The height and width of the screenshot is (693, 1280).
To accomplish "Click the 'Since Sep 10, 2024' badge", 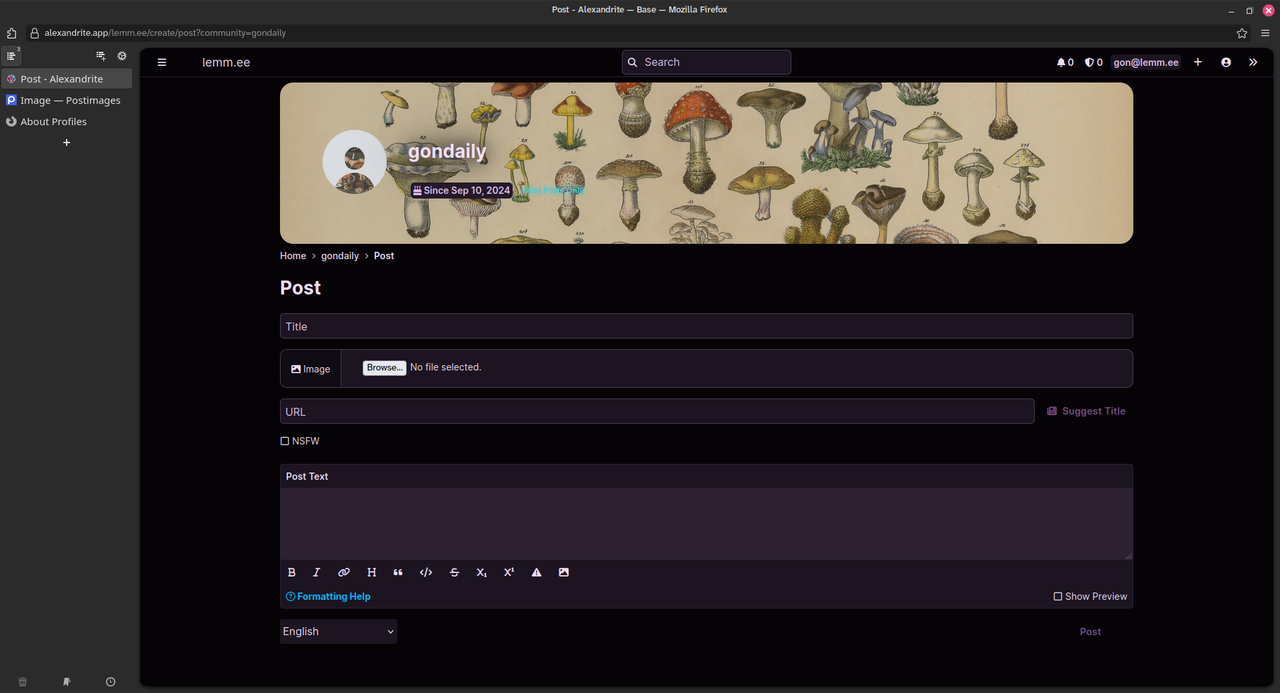I will coord(461,190).
